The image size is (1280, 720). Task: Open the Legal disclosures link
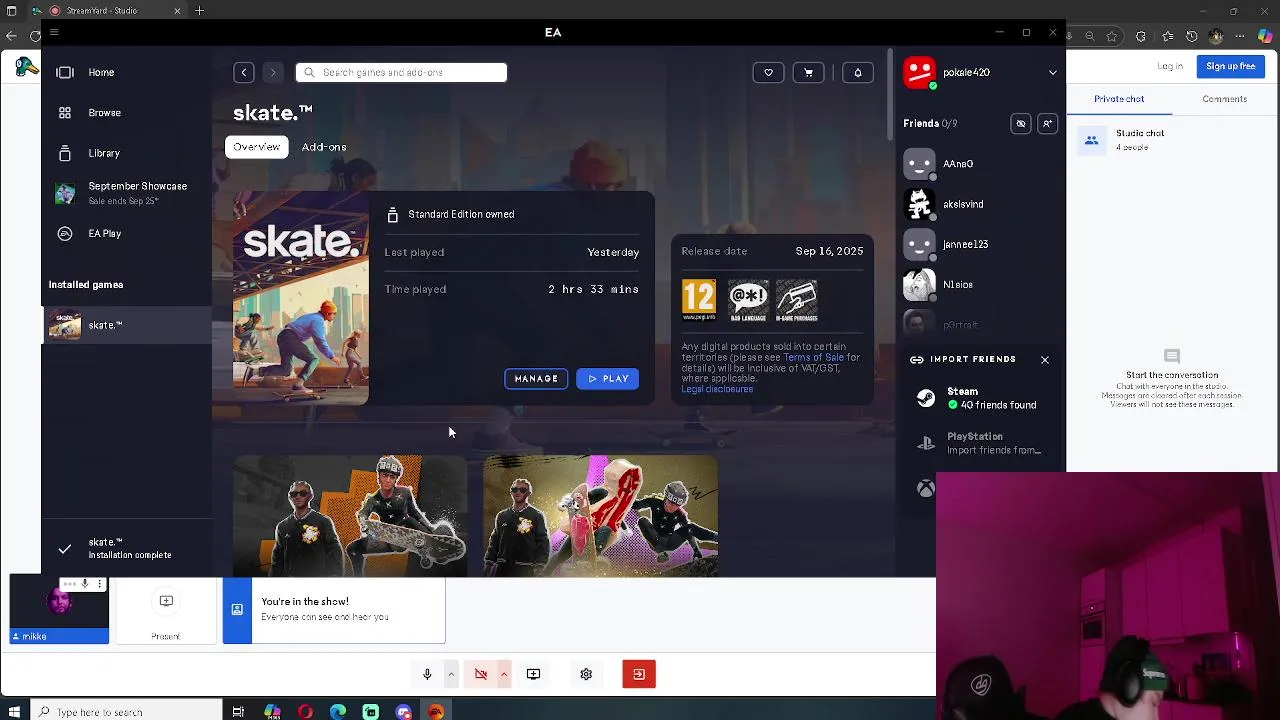click(717, 389)
